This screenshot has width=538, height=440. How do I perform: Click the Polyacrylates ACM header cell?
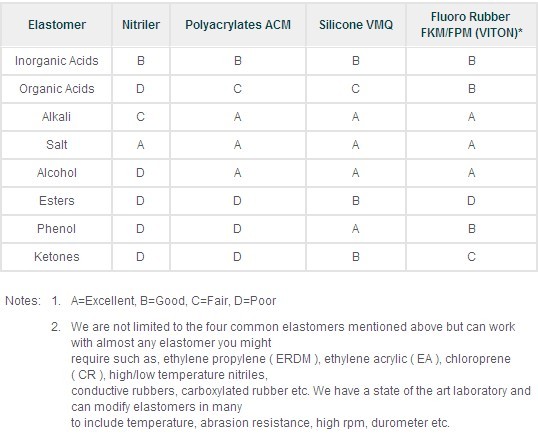click(238, 25)
